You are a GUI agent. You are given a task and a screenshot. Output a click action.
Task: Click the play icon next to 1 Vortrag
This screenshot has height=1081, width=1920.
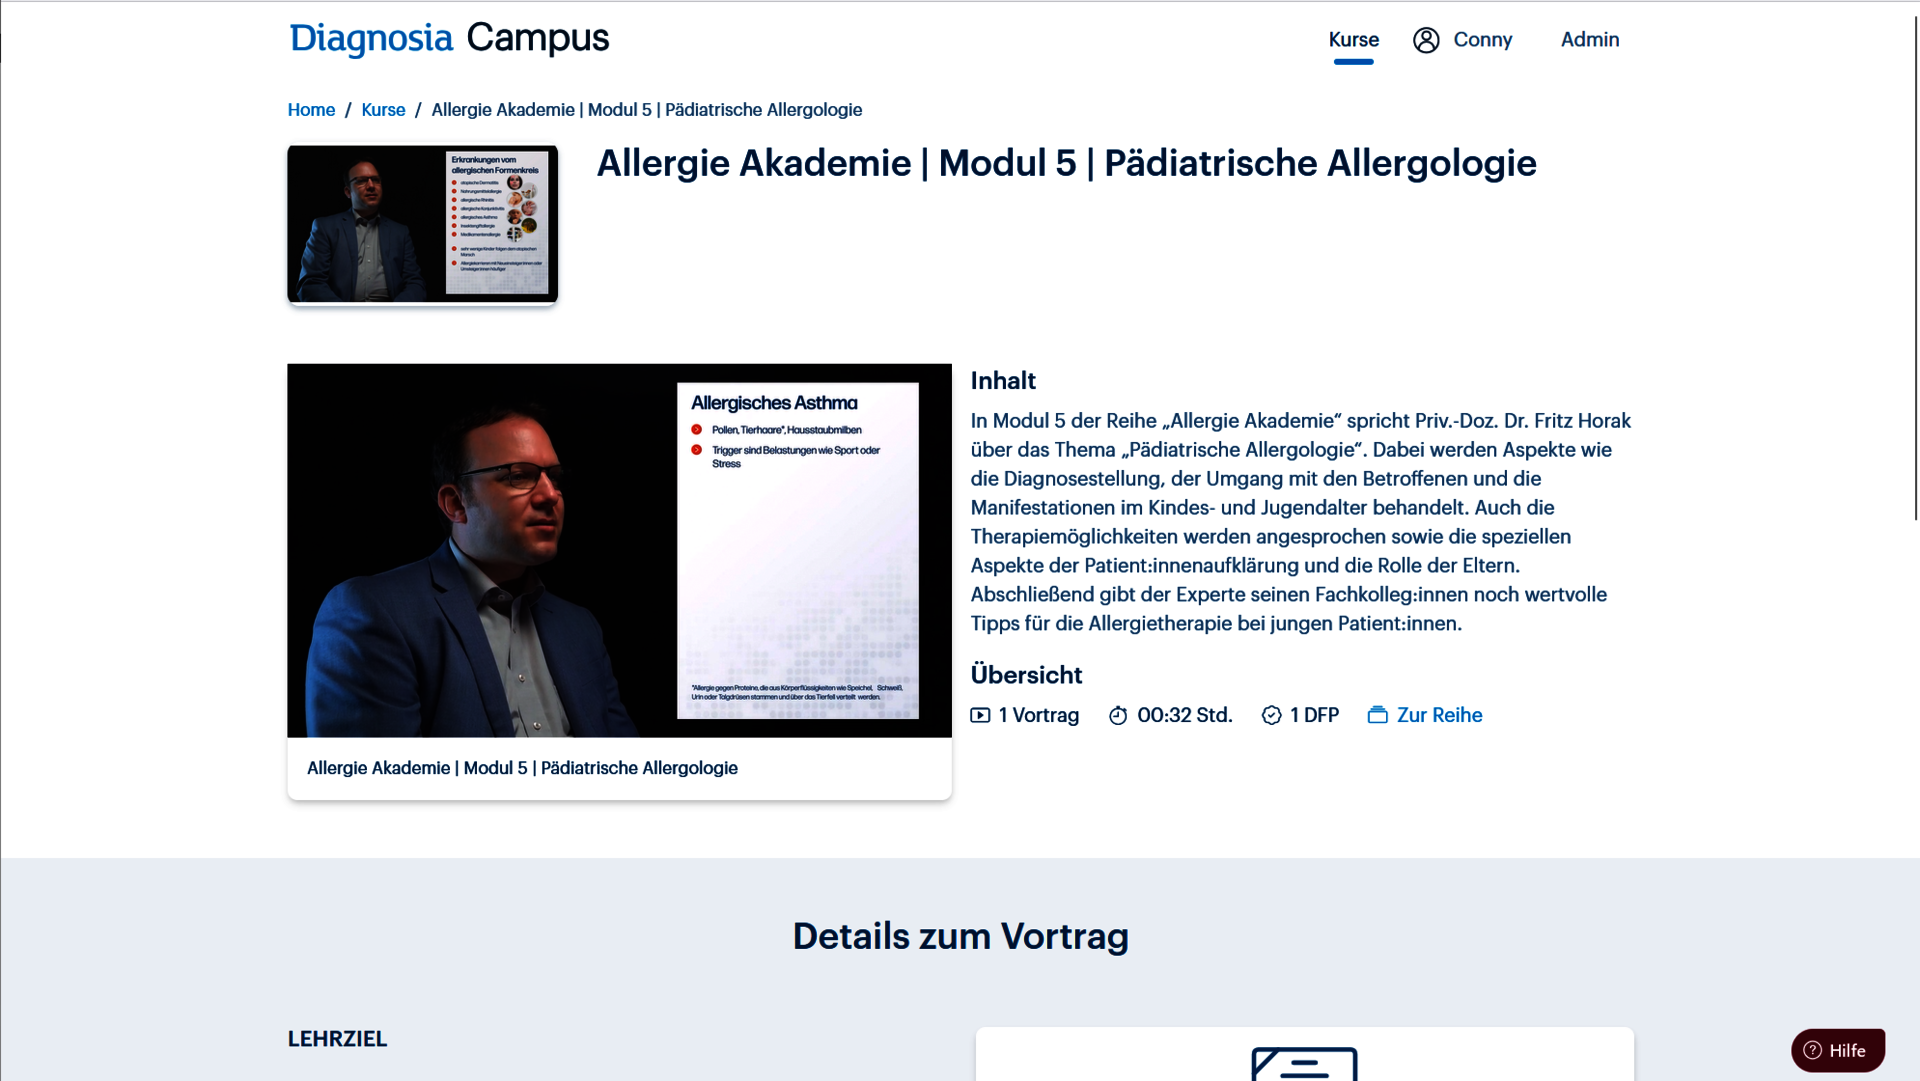click(980, 715)
